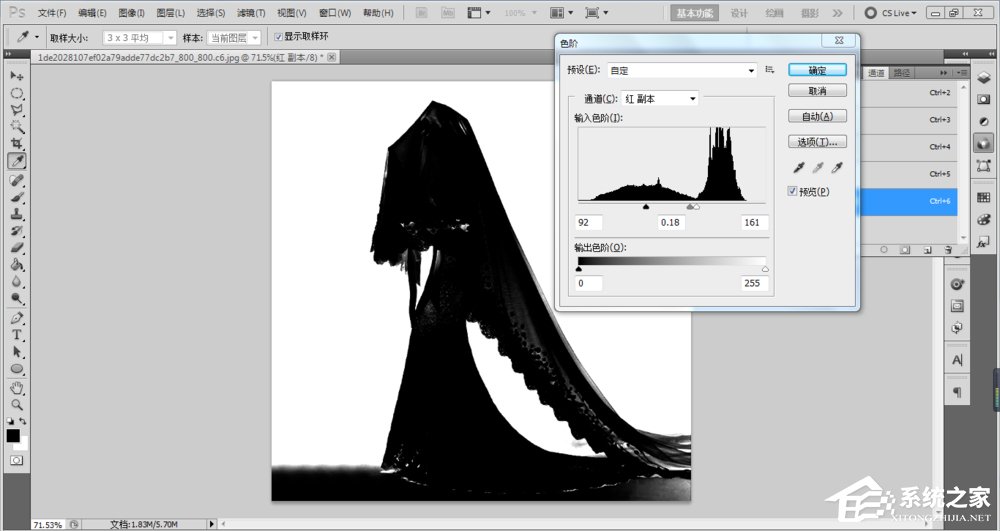This screenshot has width=1000, height=531.
Task: Toggle the 预览(P) preview checkbox
Action: pyautogui.click(x=793, y=191)
